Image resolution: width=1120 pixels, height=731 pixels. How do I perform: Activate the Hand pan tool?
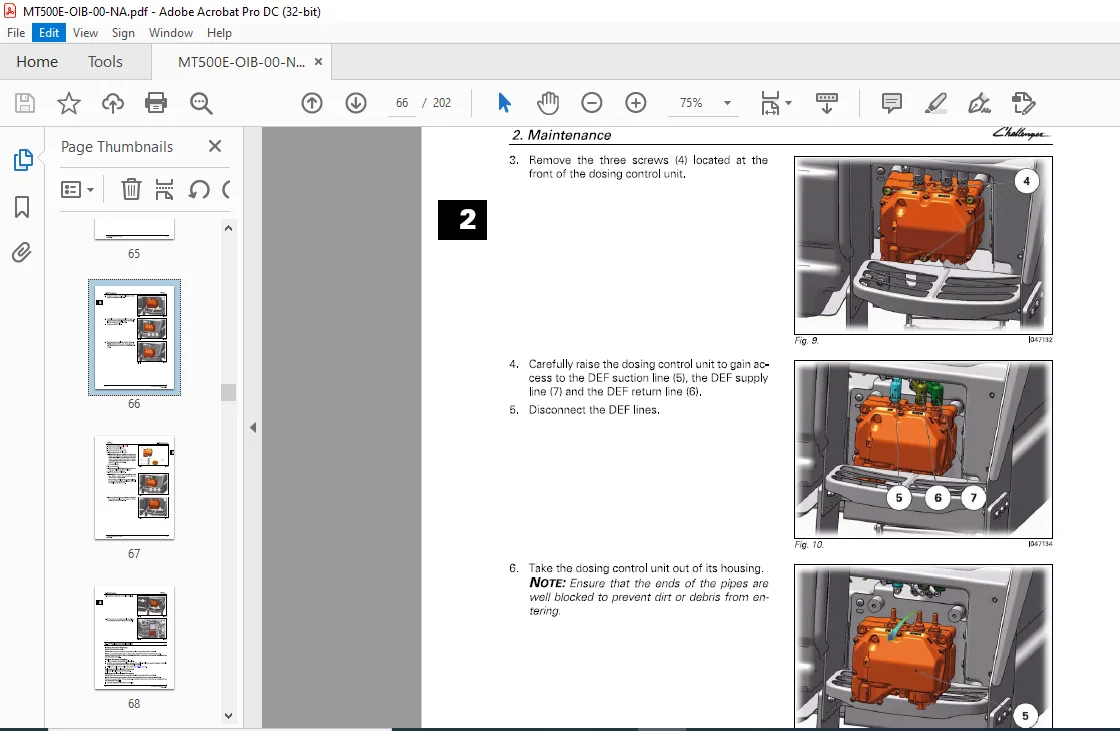548,103
